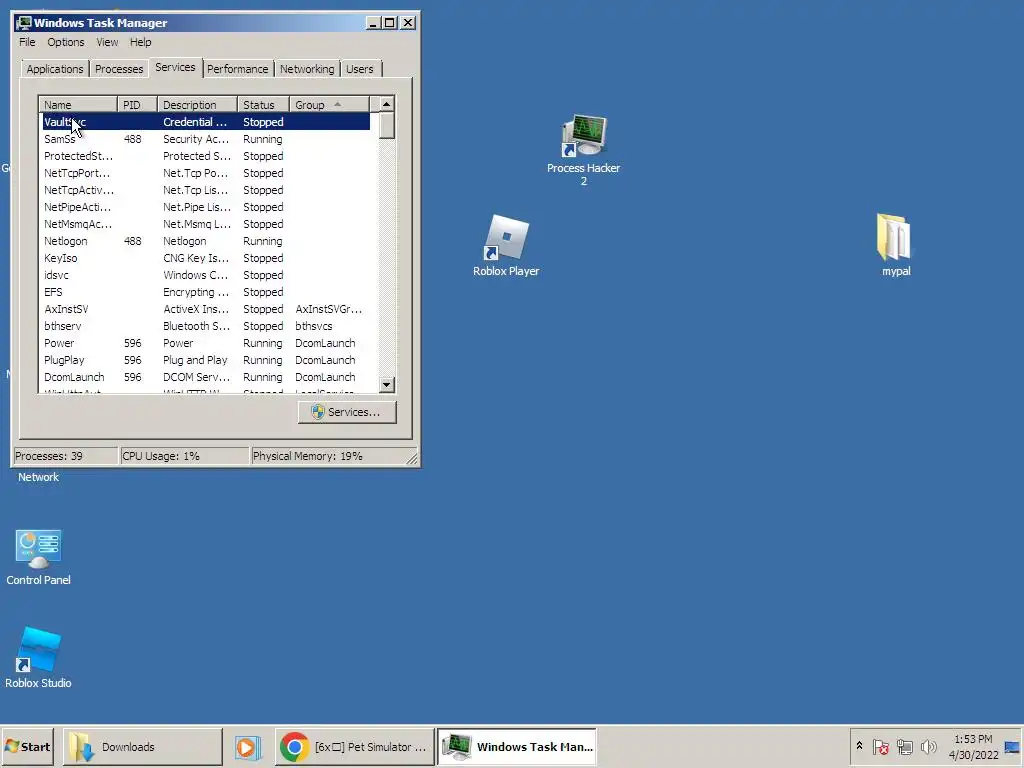
Task: Click the Windows Task Manager taskbar button
Action: pos(517,746)
